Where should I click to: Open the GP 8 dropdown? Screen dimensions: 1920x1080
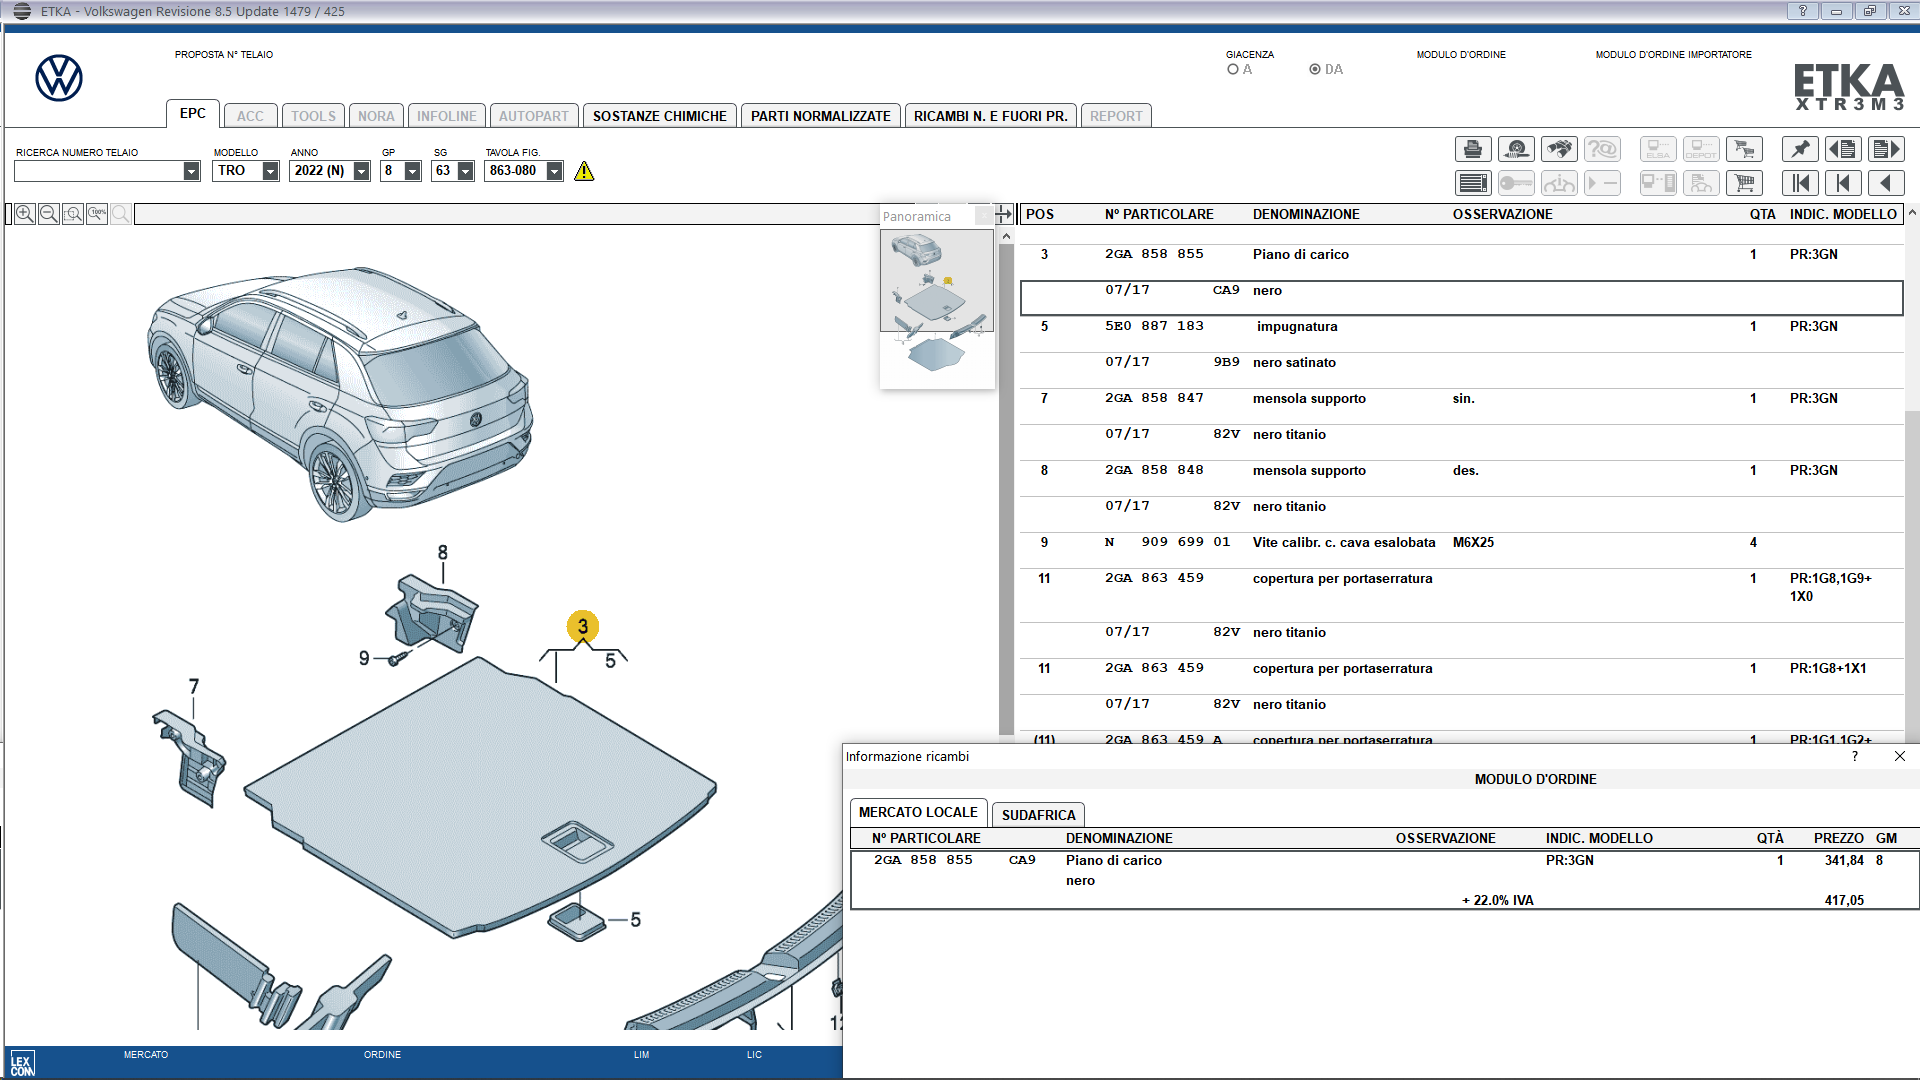click(x=412, y=171)
